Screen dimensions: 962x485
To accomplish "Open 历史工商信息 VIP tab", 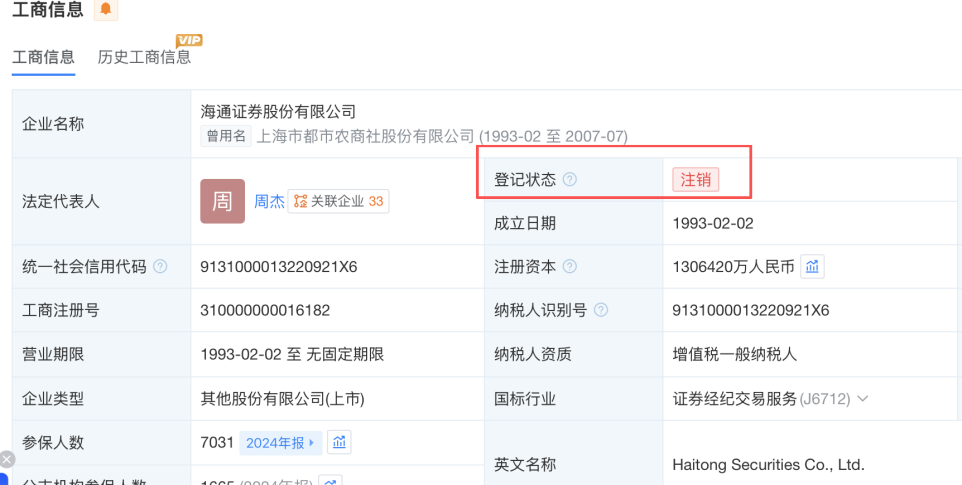I will pos(144,57).
